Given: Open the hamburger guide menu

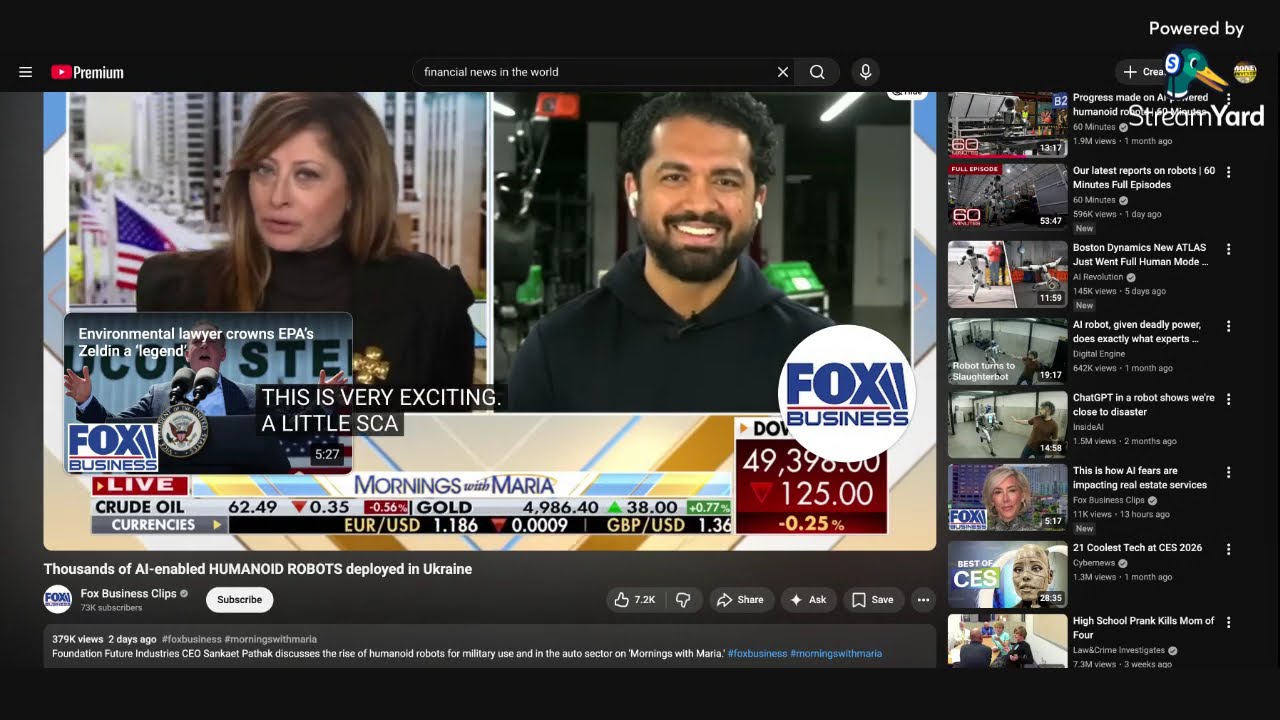Looking at the screenshot, I should [26, 72].
